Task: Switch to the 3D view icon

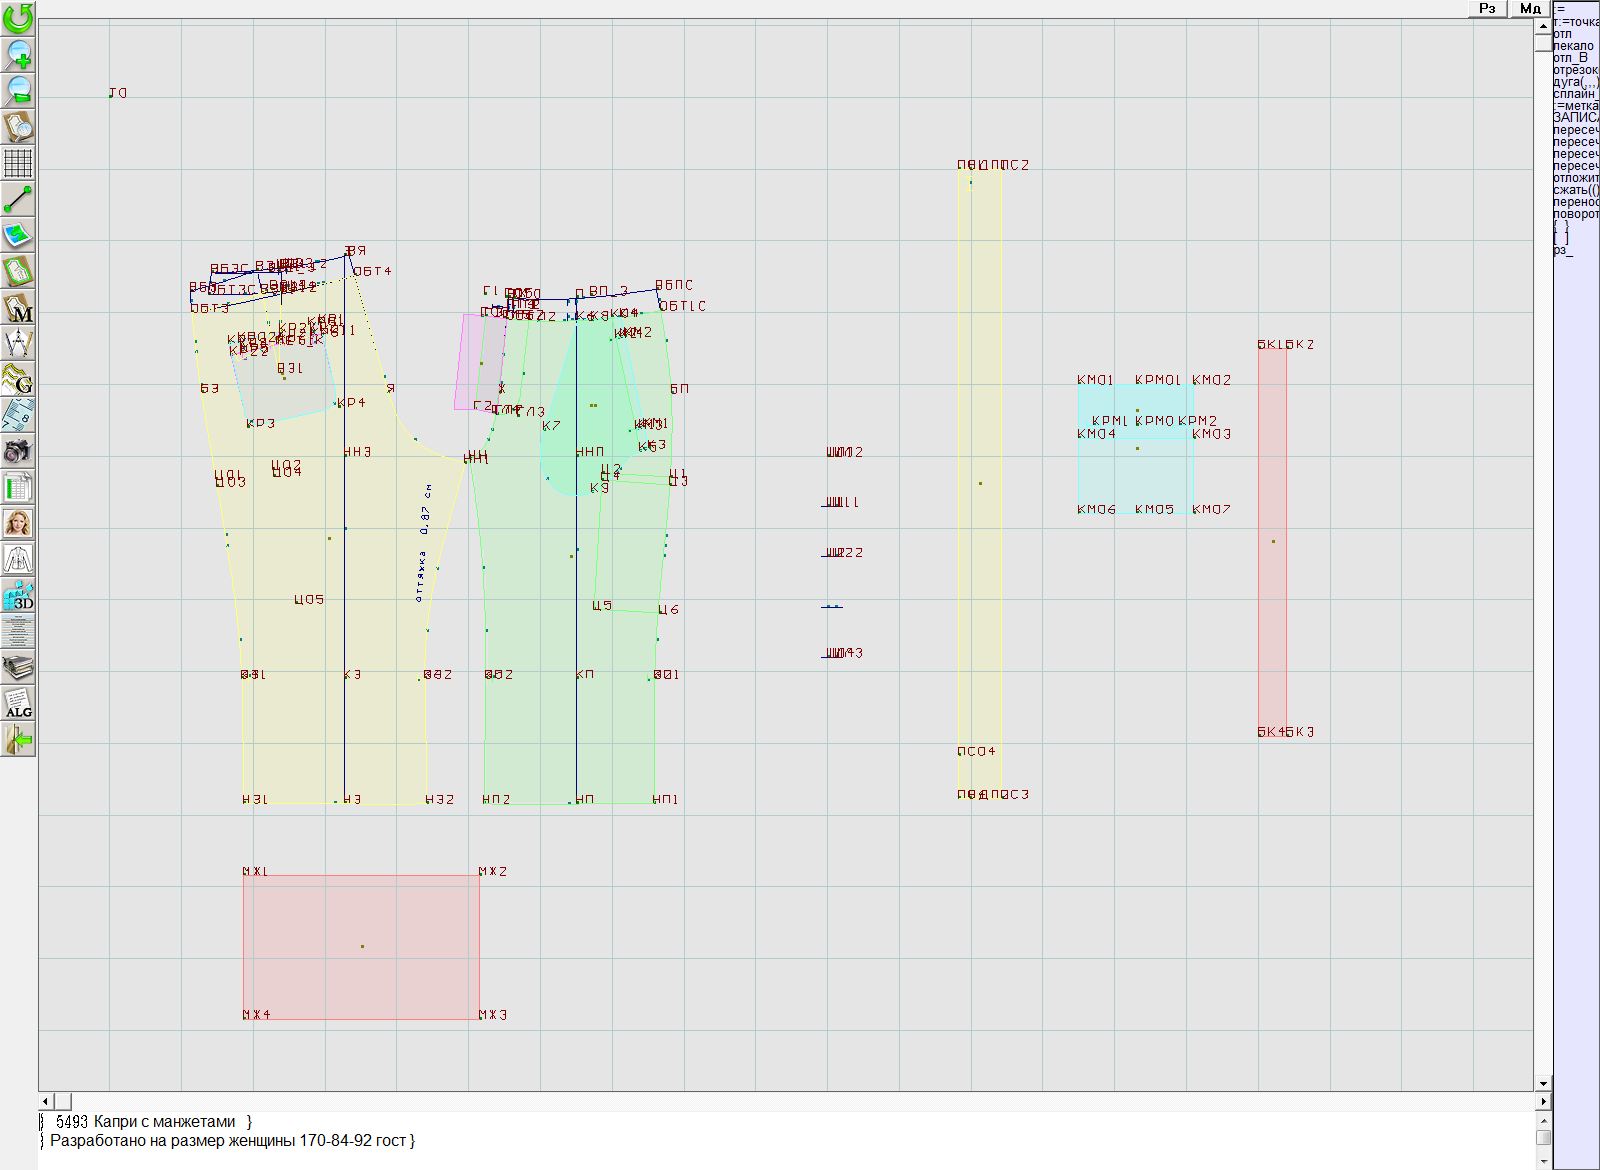Action: pos(18,596)
